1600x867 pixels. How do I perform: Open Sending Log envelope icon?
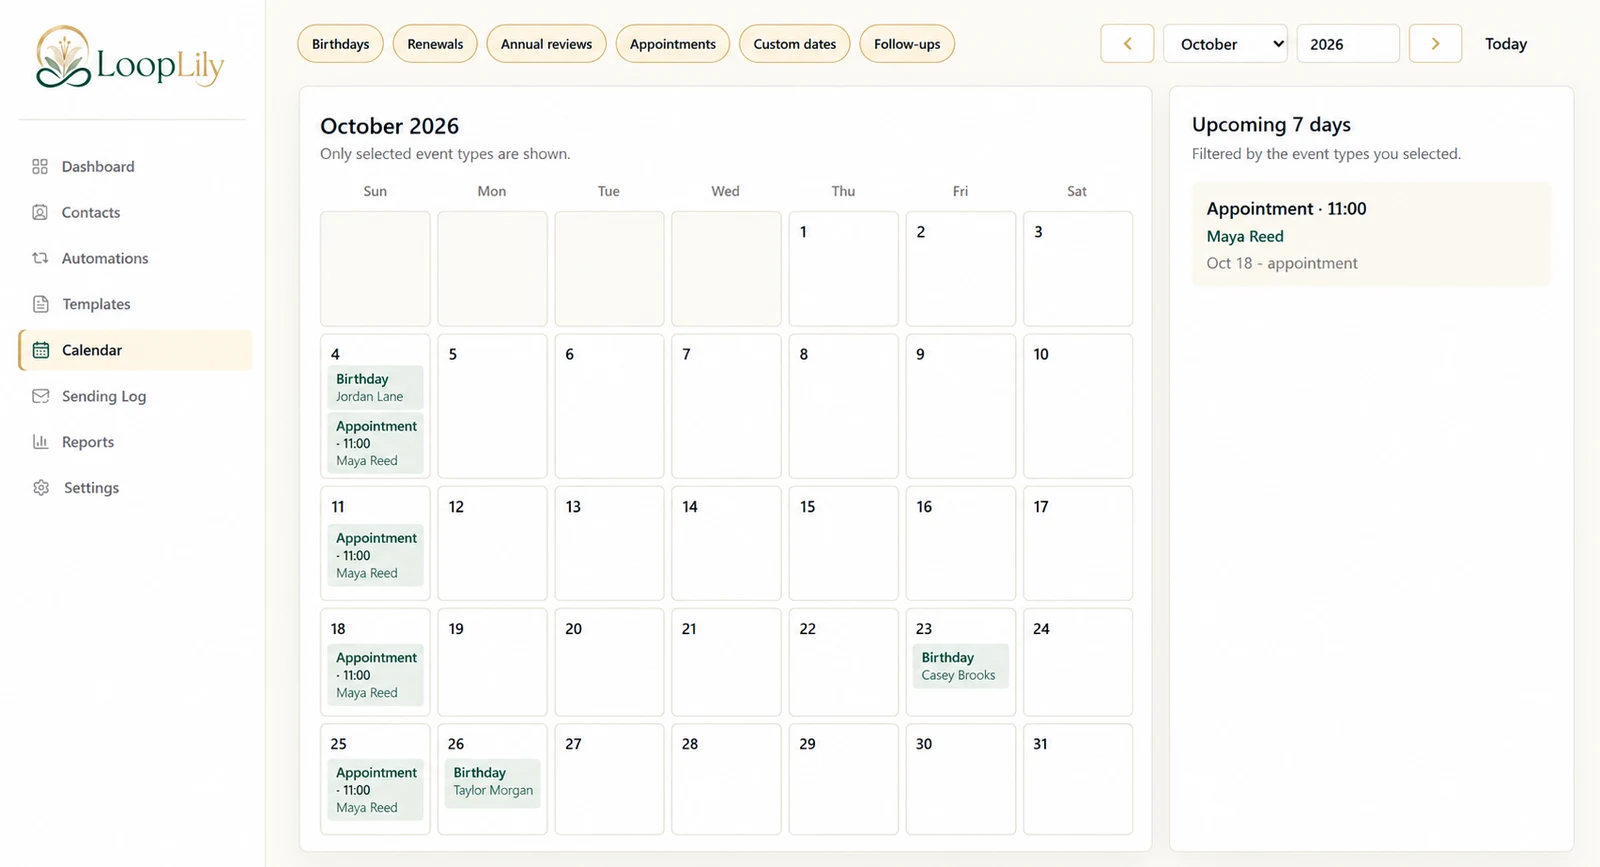40,396
